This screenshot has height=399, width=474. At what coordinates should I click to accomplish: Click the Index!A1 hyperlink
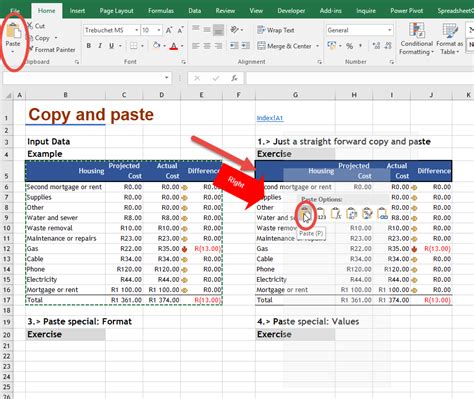[x=270, y=118]
